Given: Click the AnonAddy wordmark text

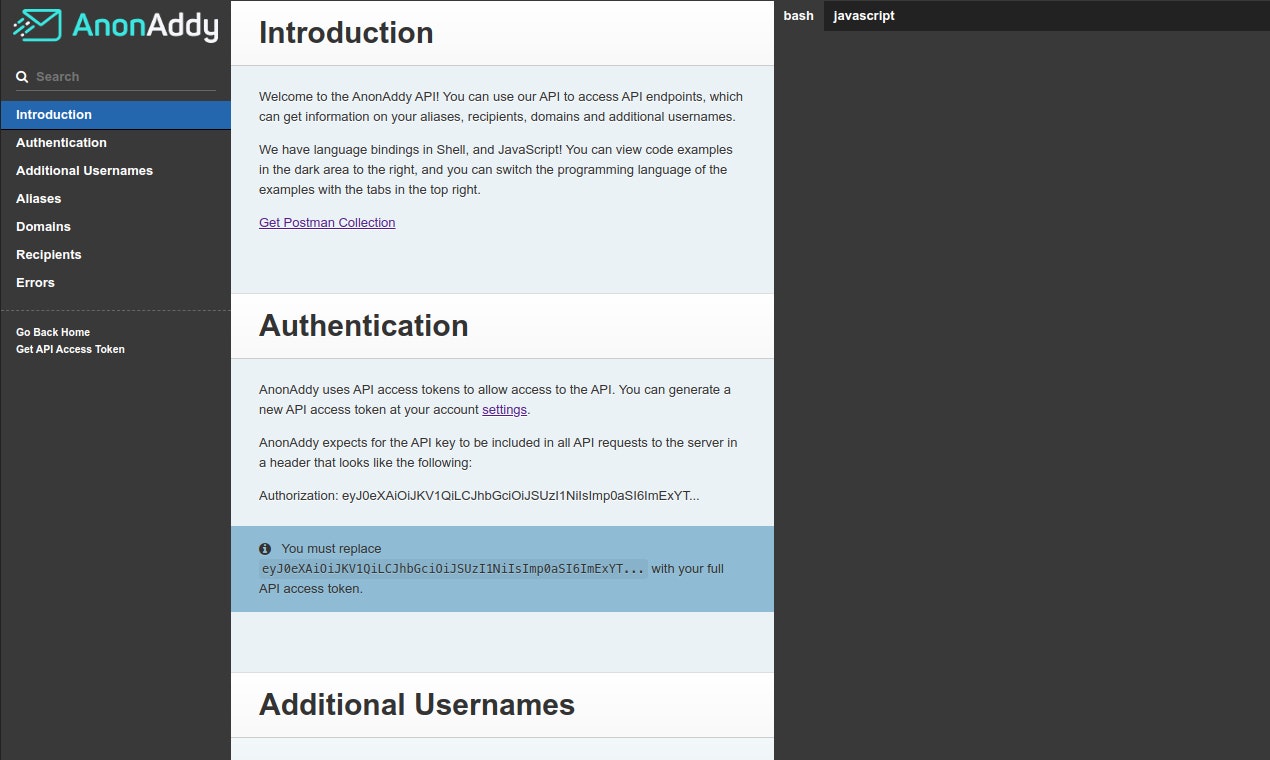Looking at the screenshot, I should [145, 26].
